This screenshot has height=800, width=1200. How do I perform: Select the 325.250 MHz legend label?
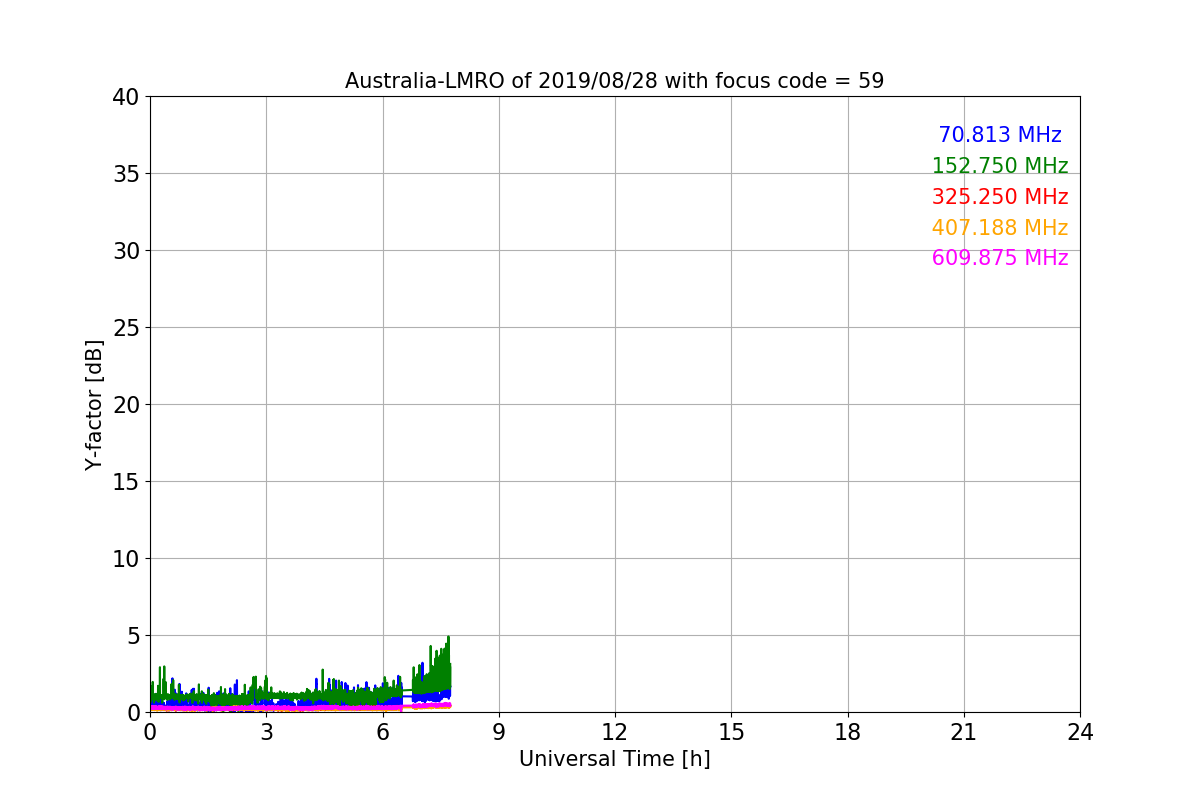[x=1000, y=197]
